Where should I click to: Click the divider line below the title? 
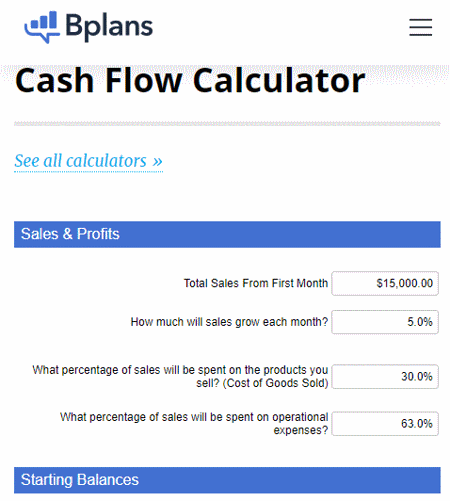[x=227, y=124]
